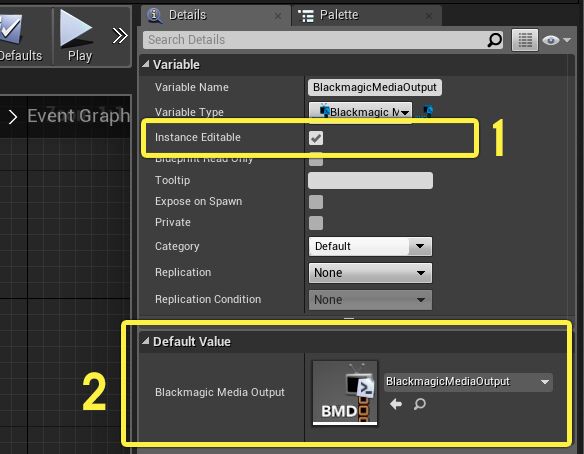
Task: Focus the Search Details field
Action: [x=323, y=40]
